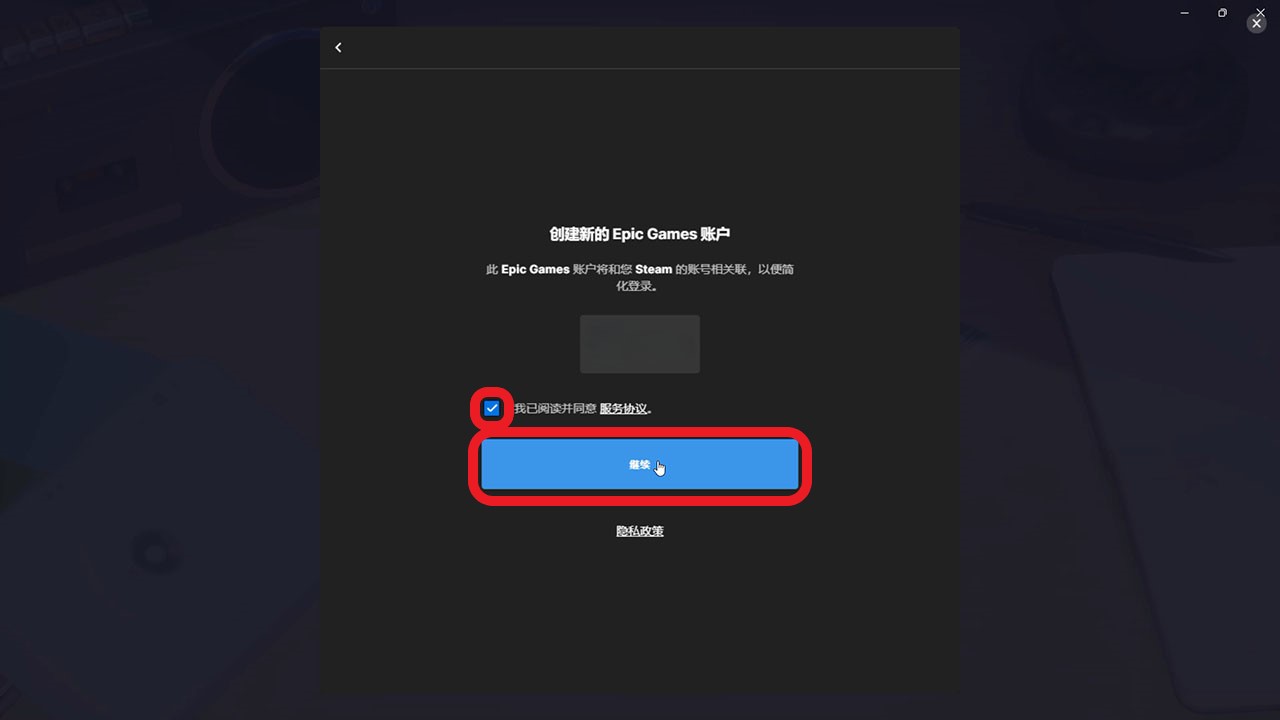Open the 隐私政策 link
The width and height of the screenshot is (1280, 720).
coord(640,531)
